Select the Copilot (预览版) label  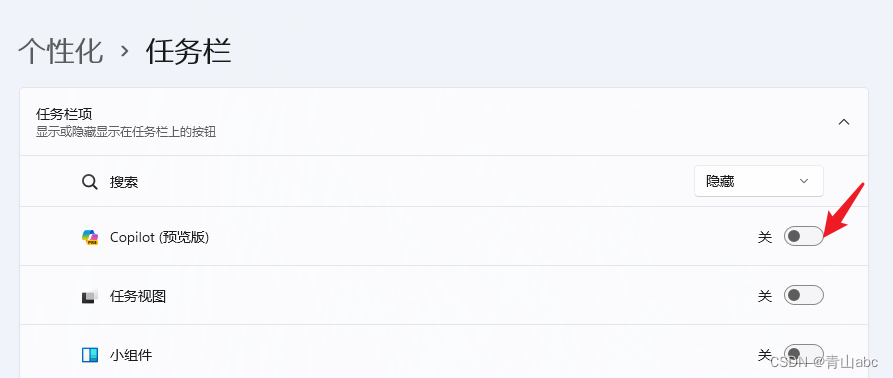click(x=159, y=237)
